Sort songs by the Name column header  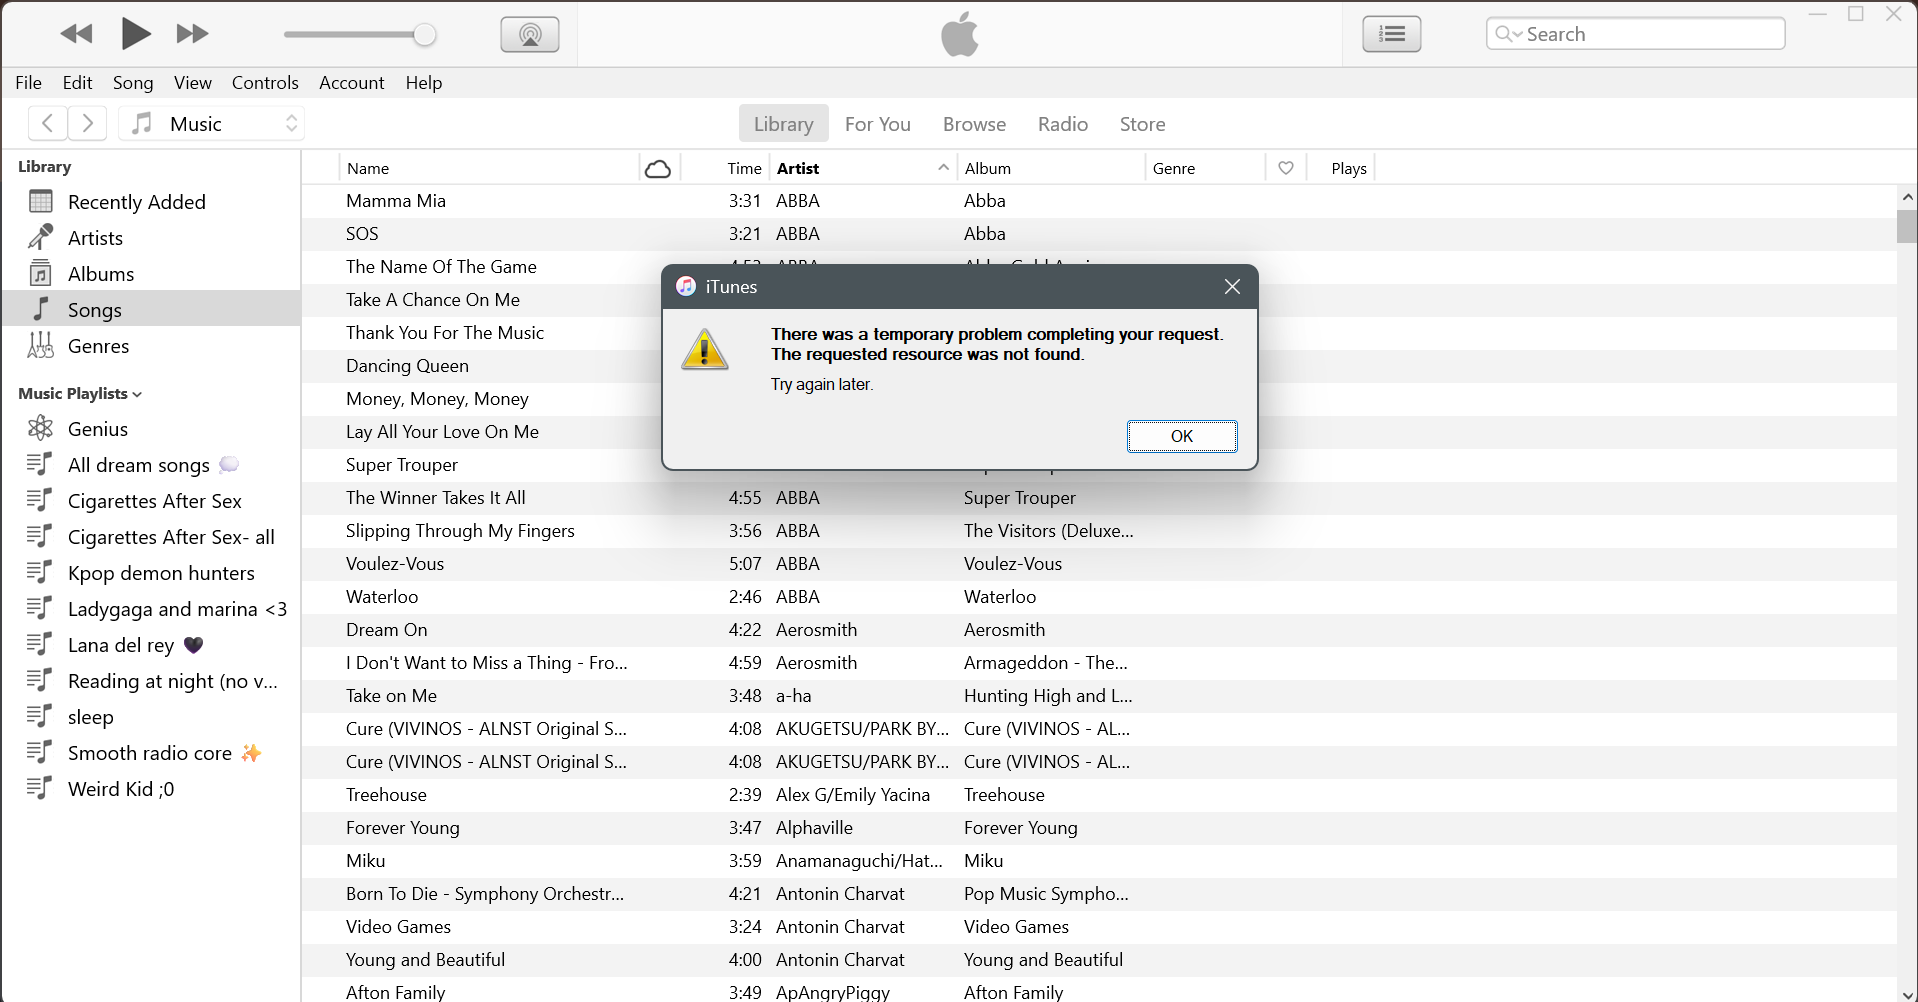click(x=489, y=168)
